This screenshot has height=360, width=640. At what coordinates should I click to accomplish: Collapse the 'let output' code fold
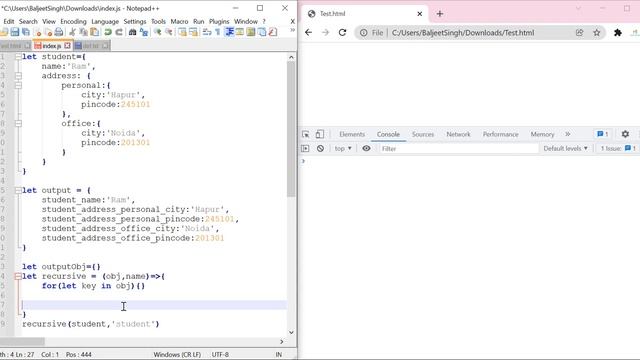click(18, 190)
